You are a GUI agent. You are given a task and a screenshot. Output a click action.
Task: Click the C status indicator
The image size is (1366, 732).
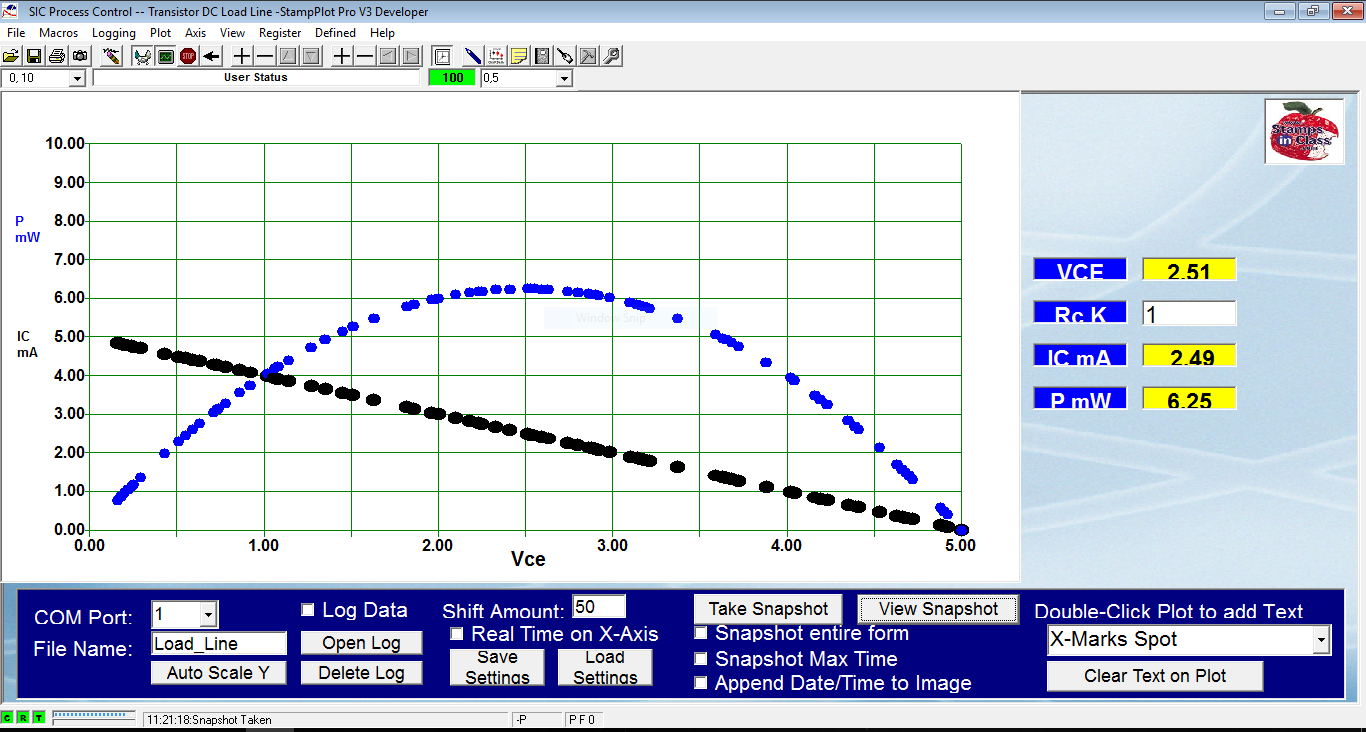[x=7, y=718]
